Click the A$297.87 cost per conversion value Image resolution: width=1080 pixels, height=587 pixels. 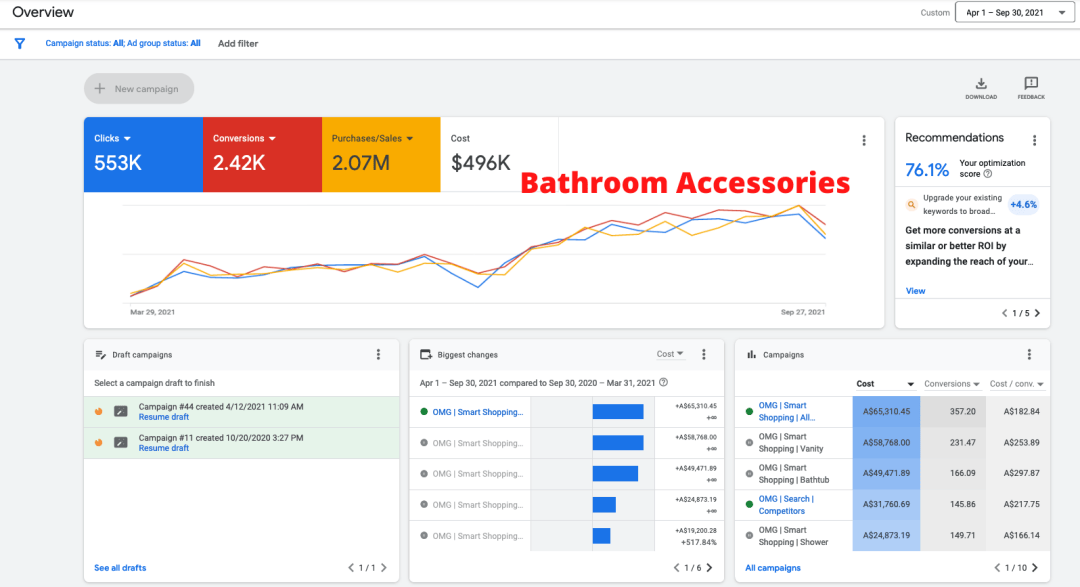pos(1021,473)
